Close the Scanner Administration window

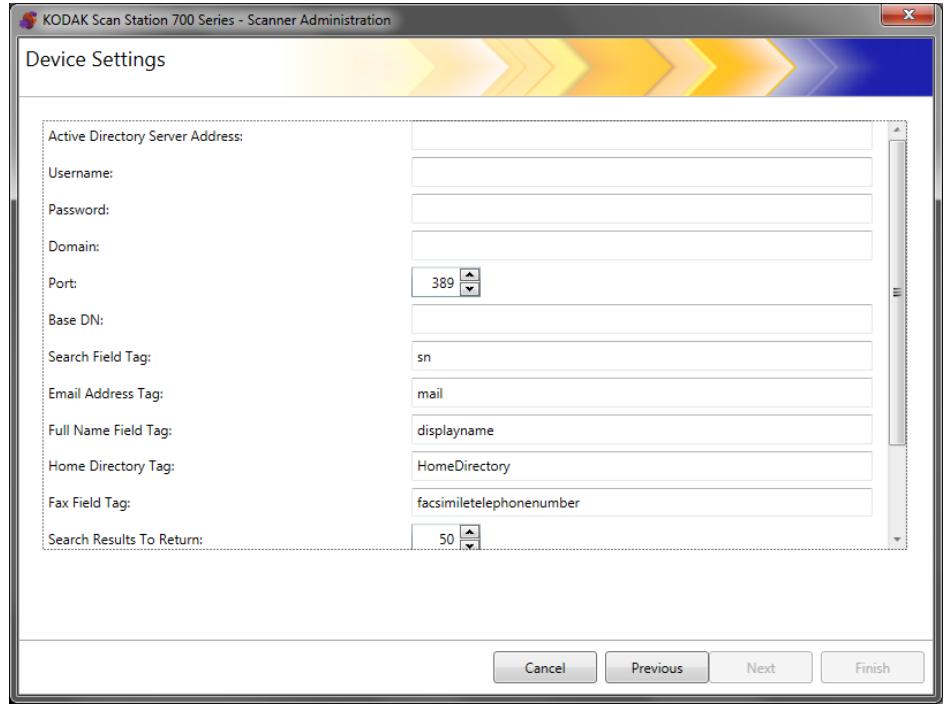908,14
